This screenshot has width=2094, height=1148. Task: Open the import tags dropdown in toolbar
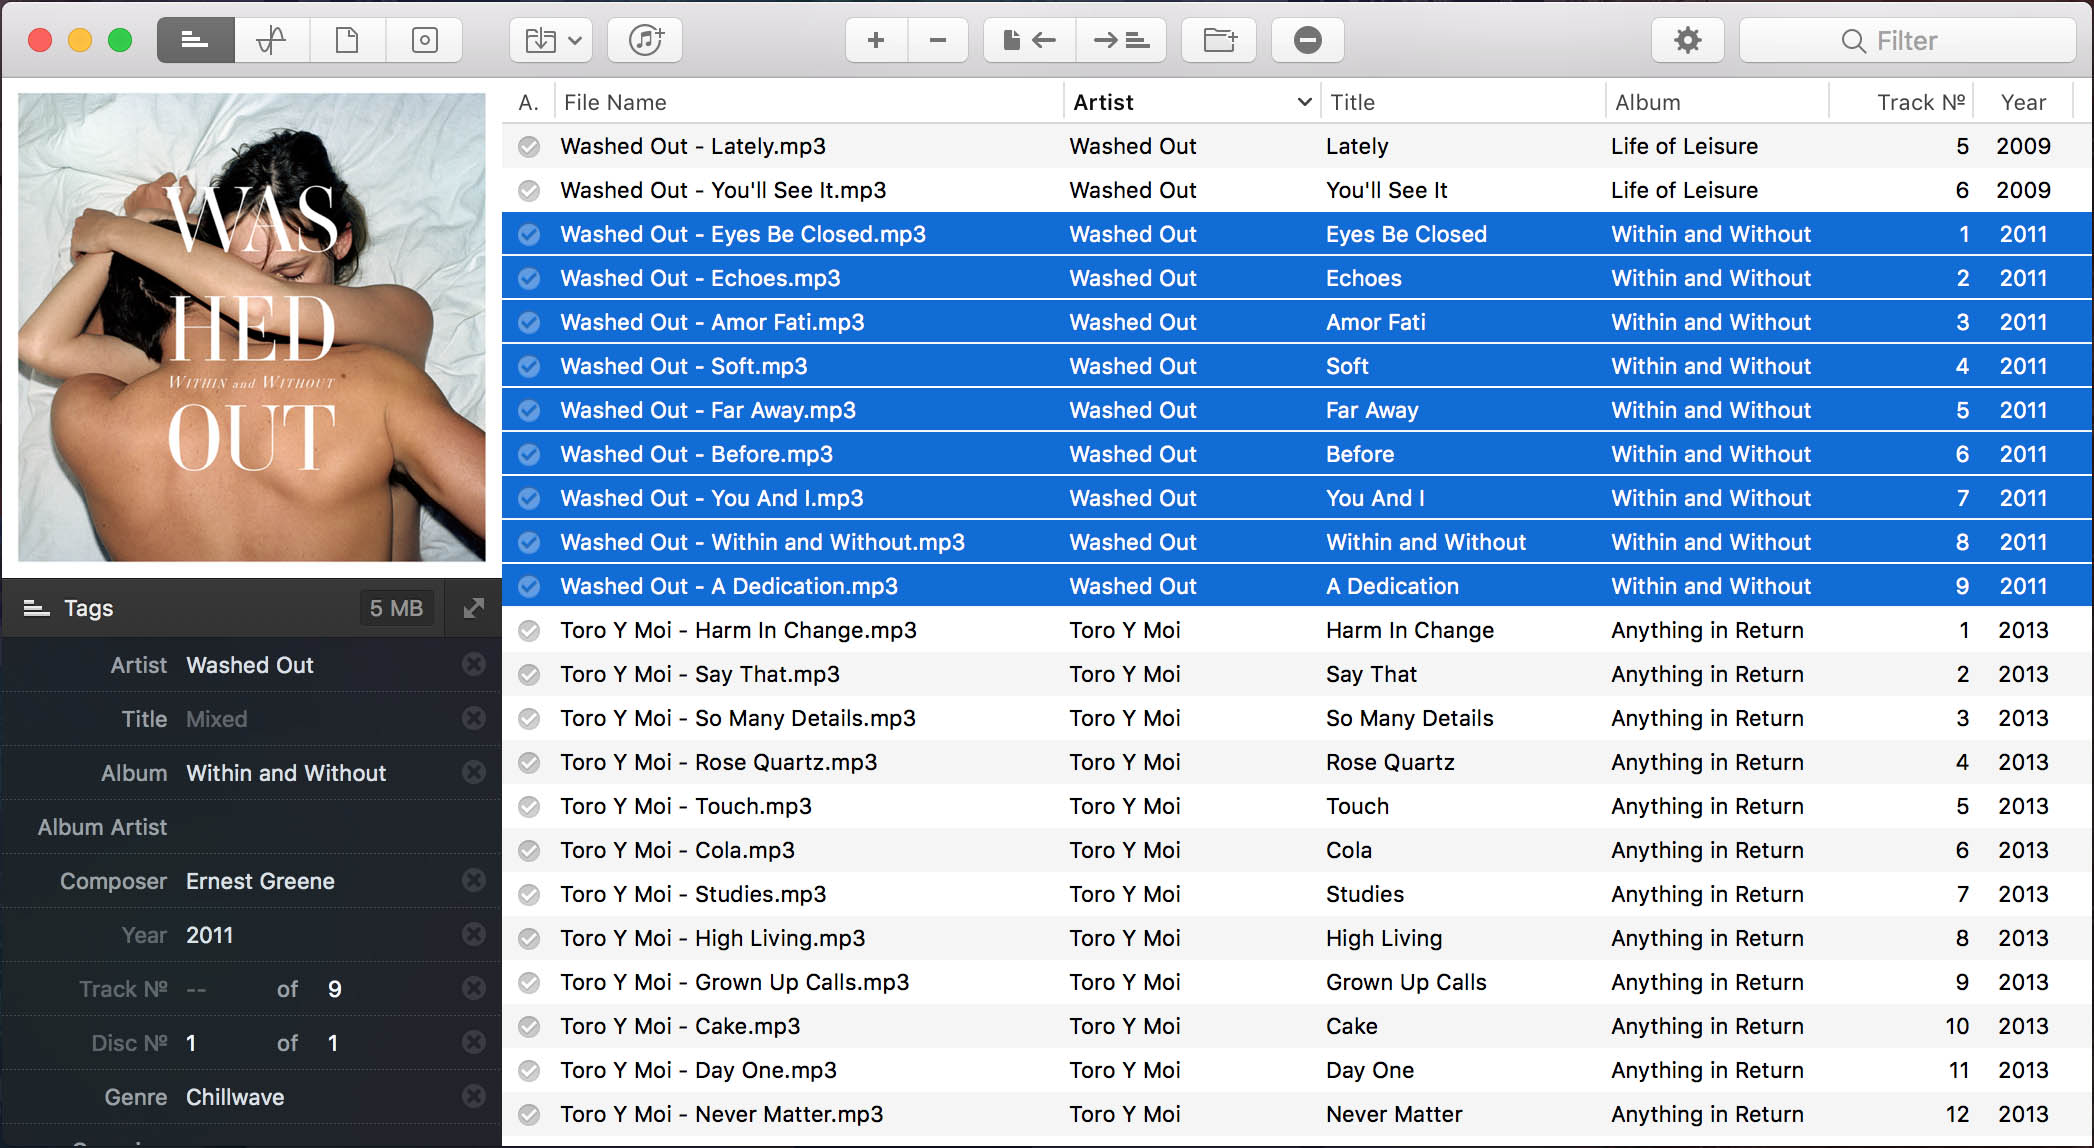[x=551, y=40]
